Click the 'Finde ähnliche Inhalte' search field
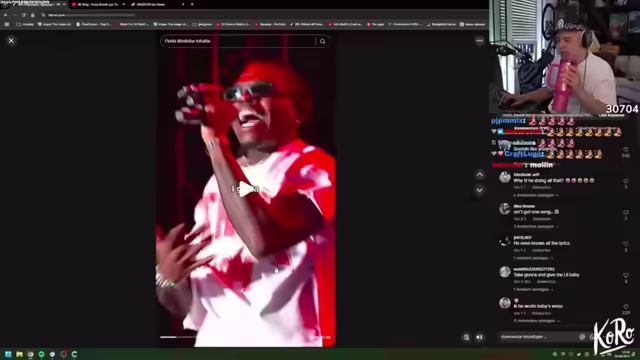Viewport: 640px width, 360px height. pyautogui.click(x=239, y=41)
